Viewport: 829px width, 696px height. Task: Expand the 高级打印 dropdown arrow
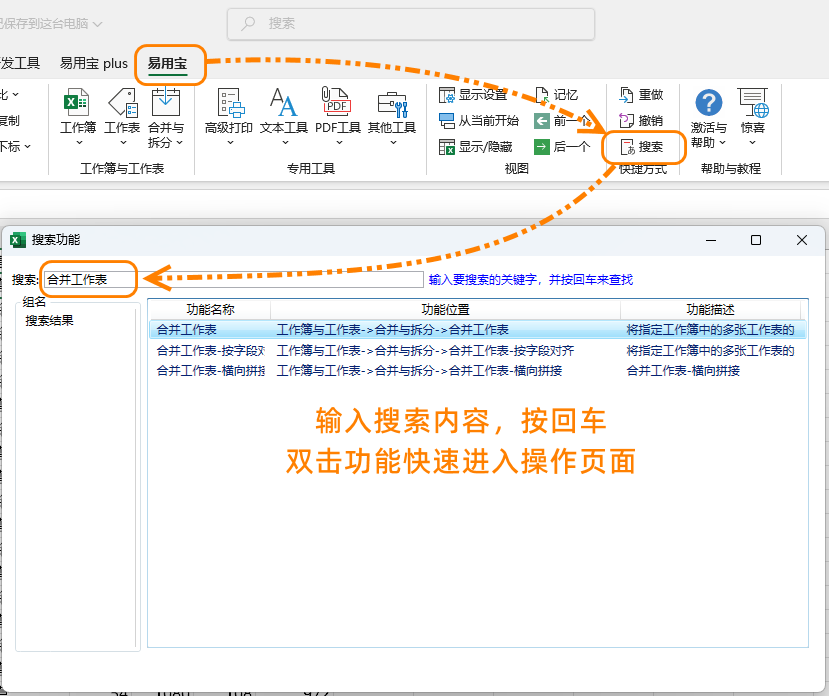[230, 143]
